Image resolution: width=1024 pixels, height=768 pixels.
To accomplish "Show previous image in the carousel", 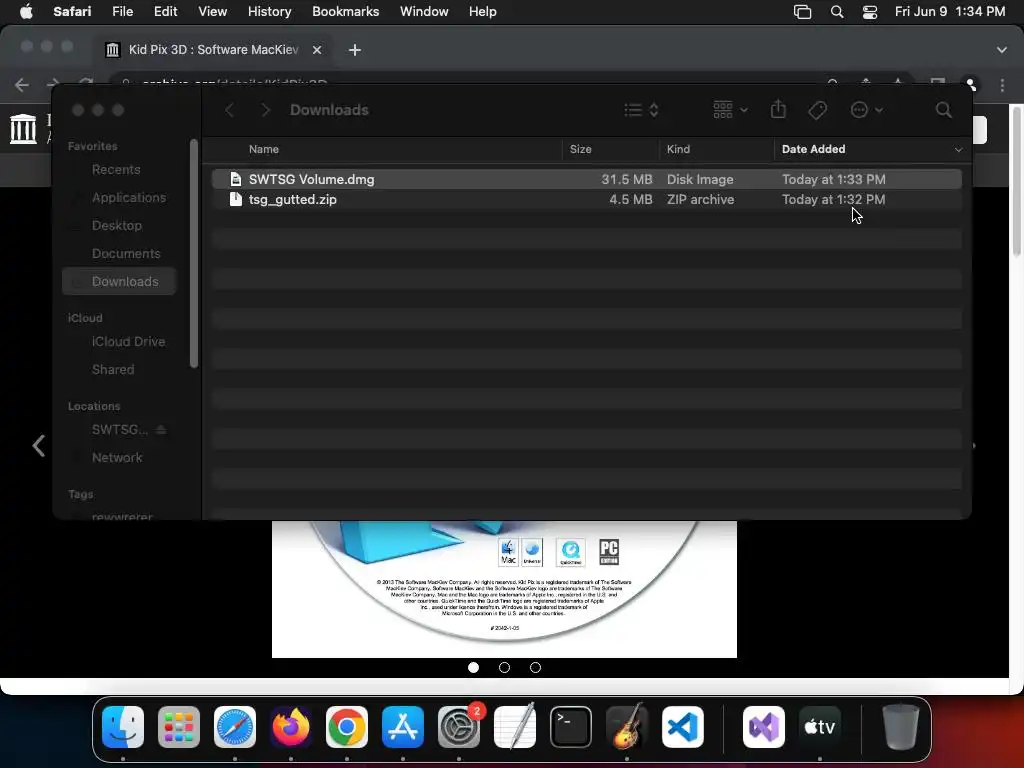I will (x=39, y=446).
